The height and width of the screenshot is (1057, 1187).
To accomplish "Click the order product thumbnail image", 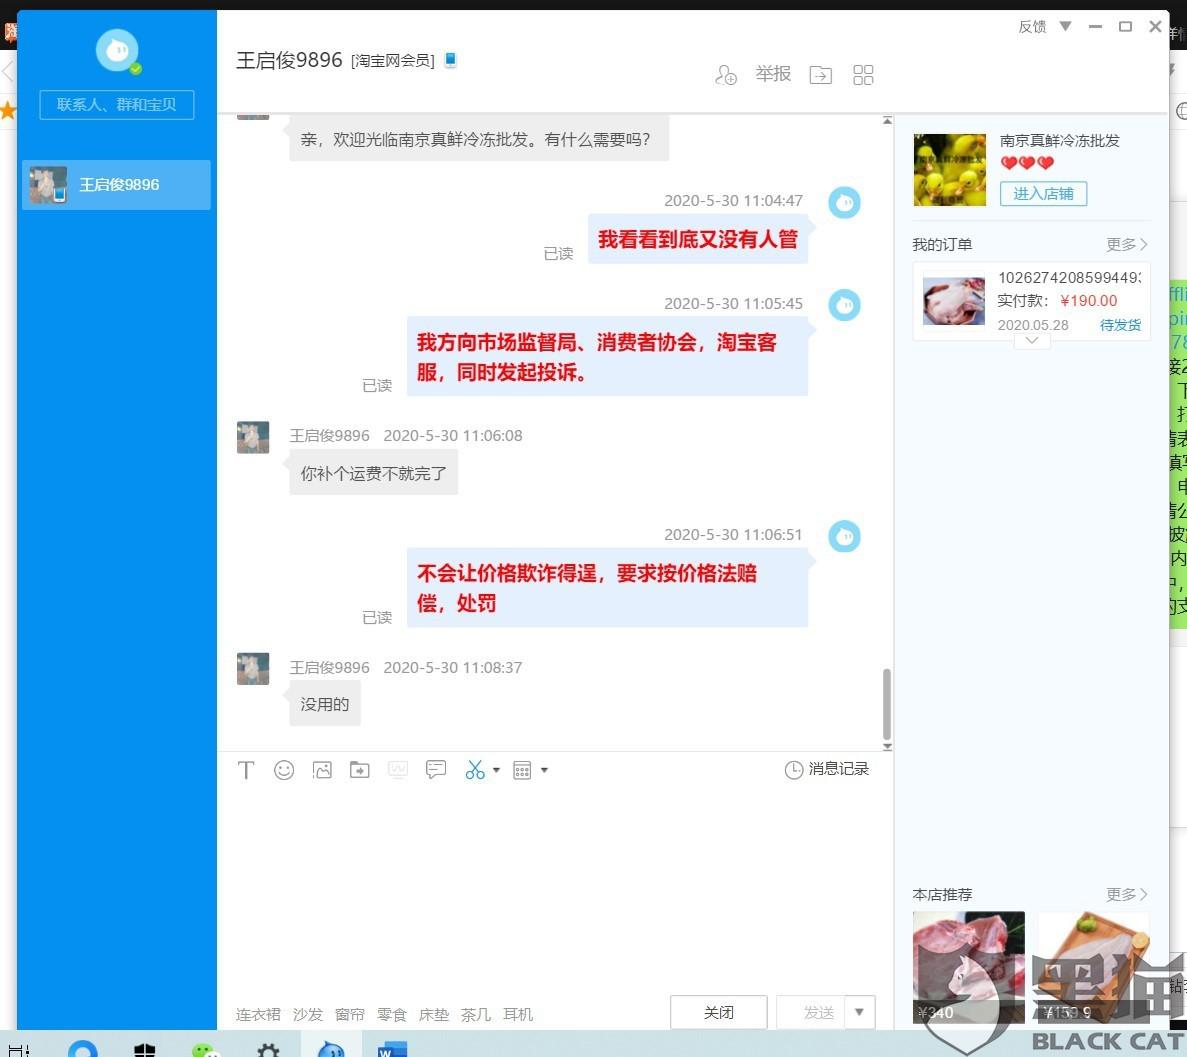I will pyautogui.click(x=954, y=301).
